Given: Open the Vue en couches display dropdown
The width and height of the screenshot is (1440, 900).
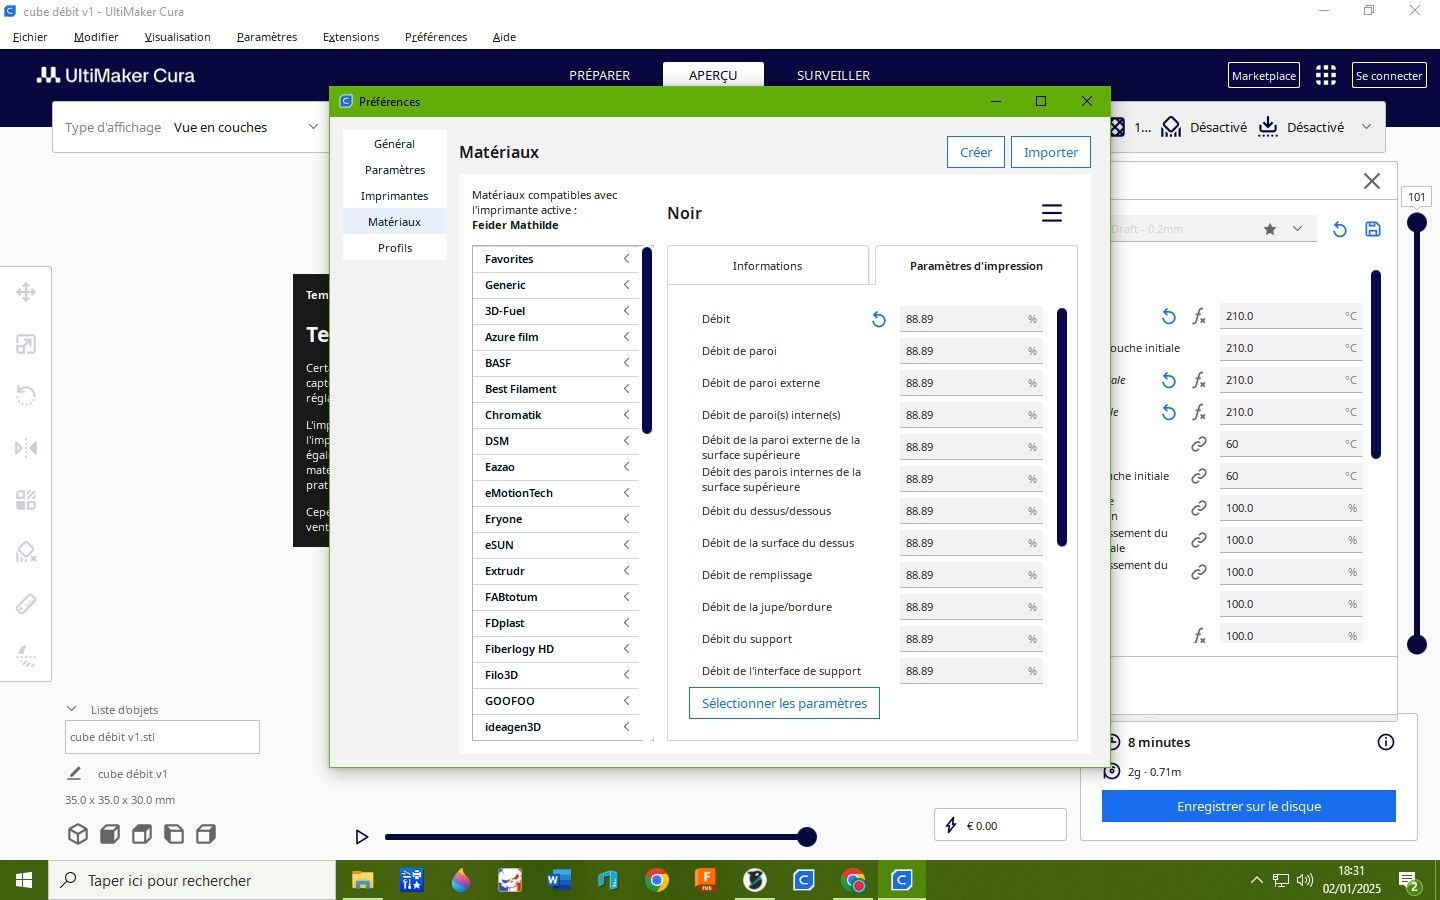Looking at the screenshot, I should click(191, 127).
